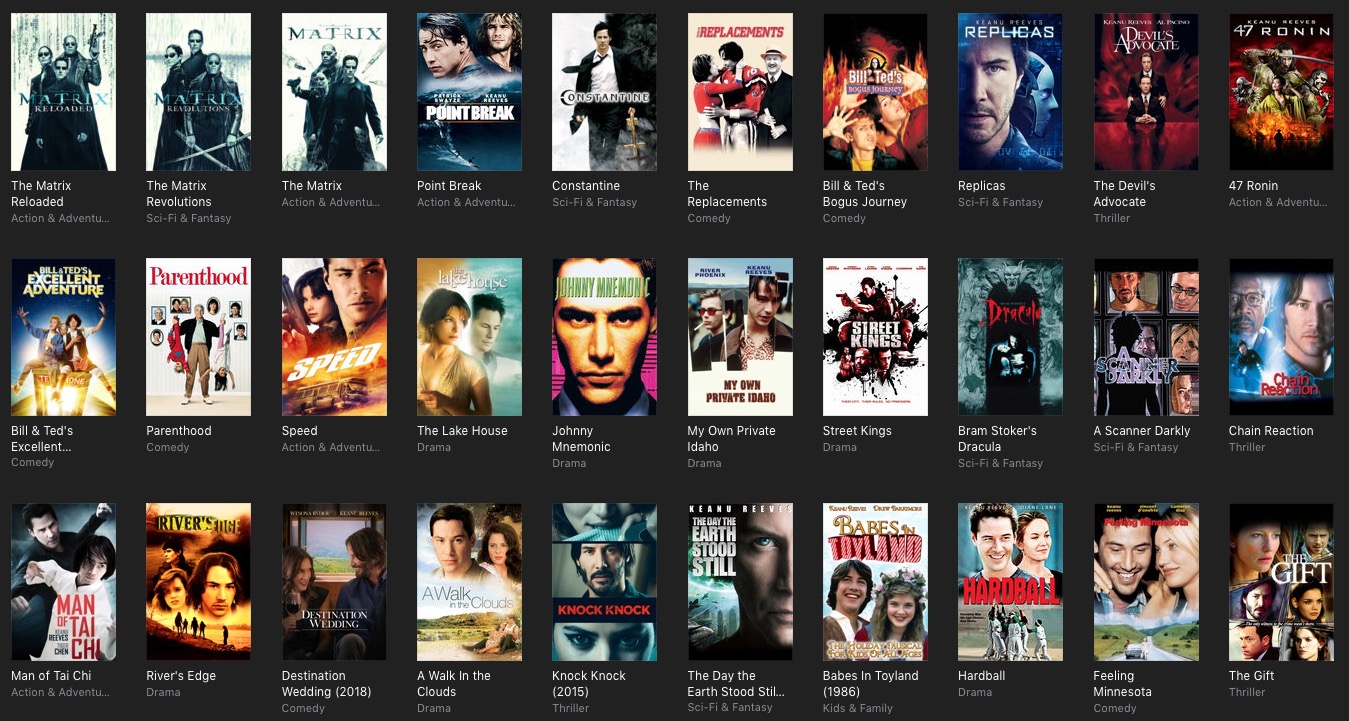Open My Own Private Idaho poster
The width and height of the screenshot is (1349, 721).
(x=740, y=337)
